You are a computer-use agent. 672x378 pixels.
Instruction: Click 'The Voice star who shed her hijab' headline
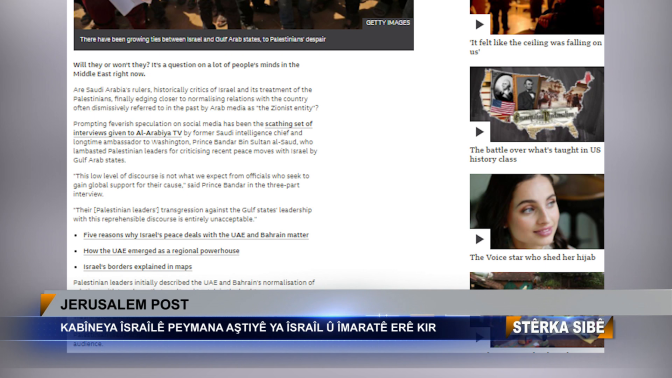[x=532, y=257]
